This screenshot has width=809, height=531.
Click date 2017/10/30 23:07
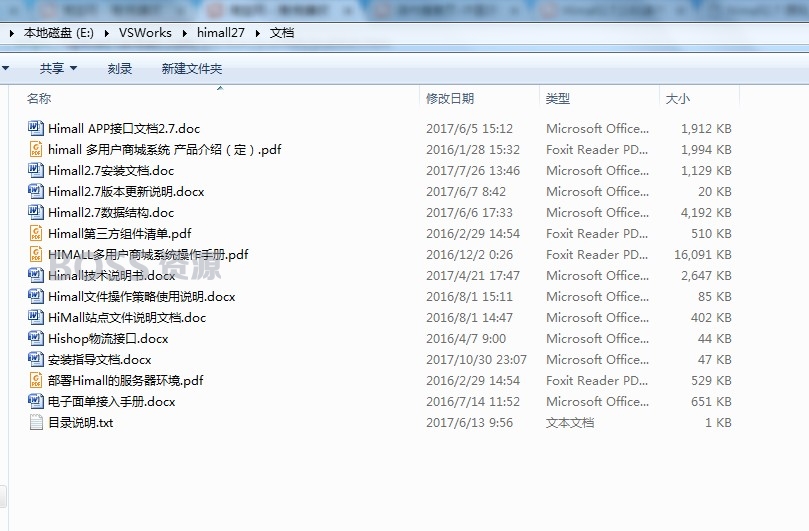click(x=476, y=360)
